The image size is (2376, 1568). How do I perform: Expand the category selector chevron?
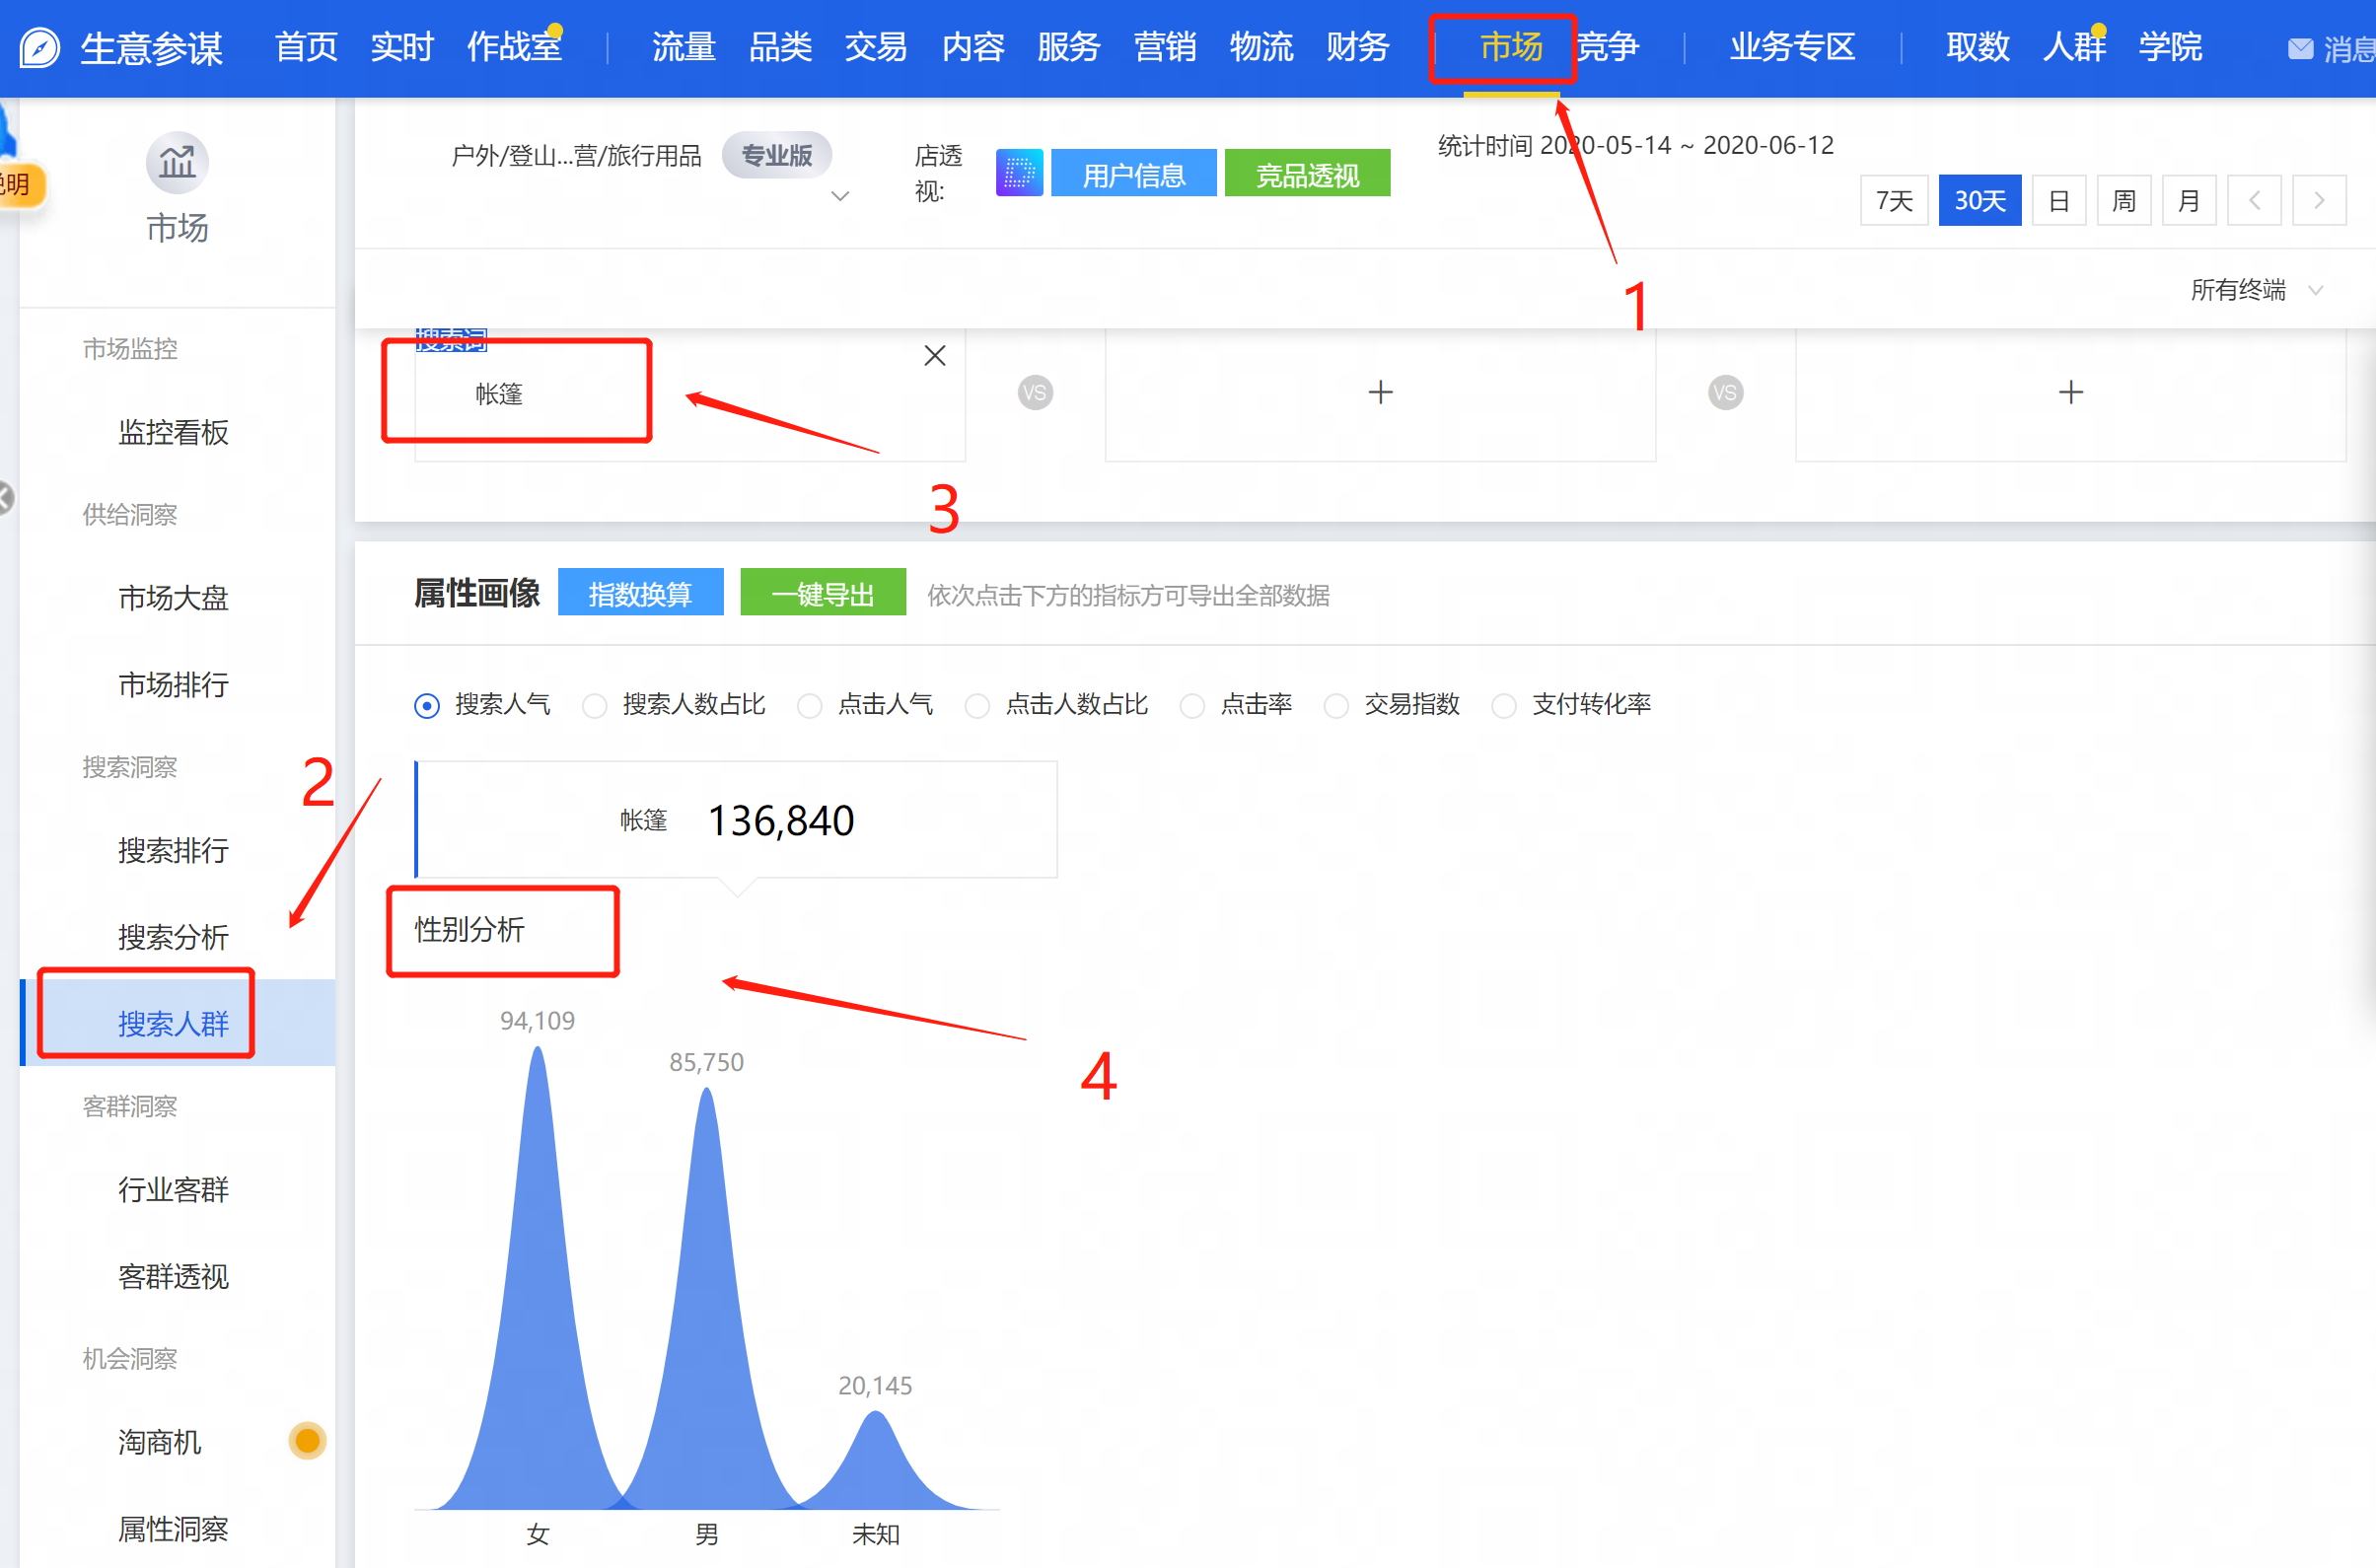point(840,196)
